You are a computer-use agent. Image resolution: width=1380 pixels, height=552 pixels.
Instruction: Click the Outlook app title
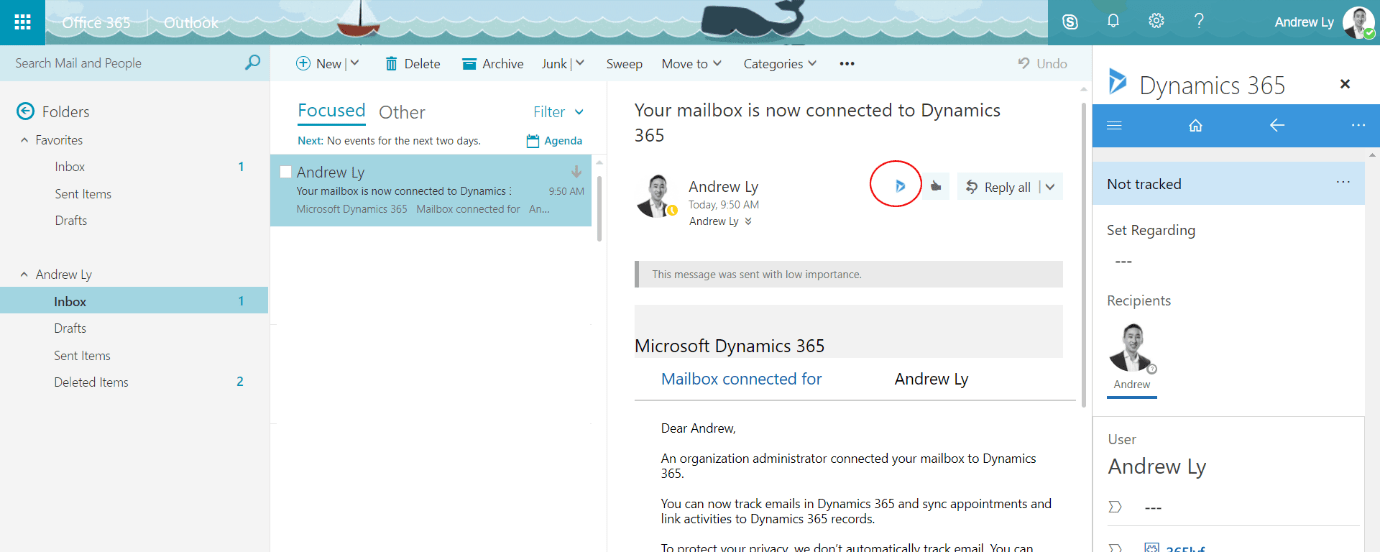(x=191, y=22)
